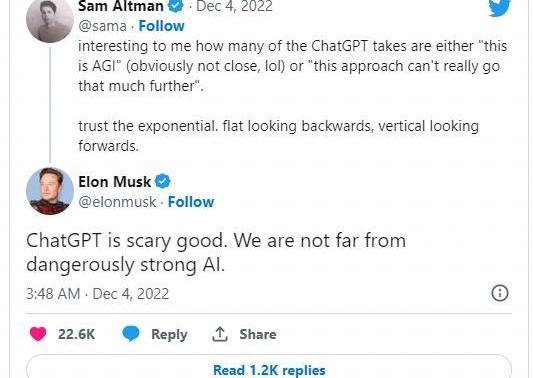The width and height of the screenshot is (533, 378).
Task: Click the @sama handle
Action: [102, 26]
